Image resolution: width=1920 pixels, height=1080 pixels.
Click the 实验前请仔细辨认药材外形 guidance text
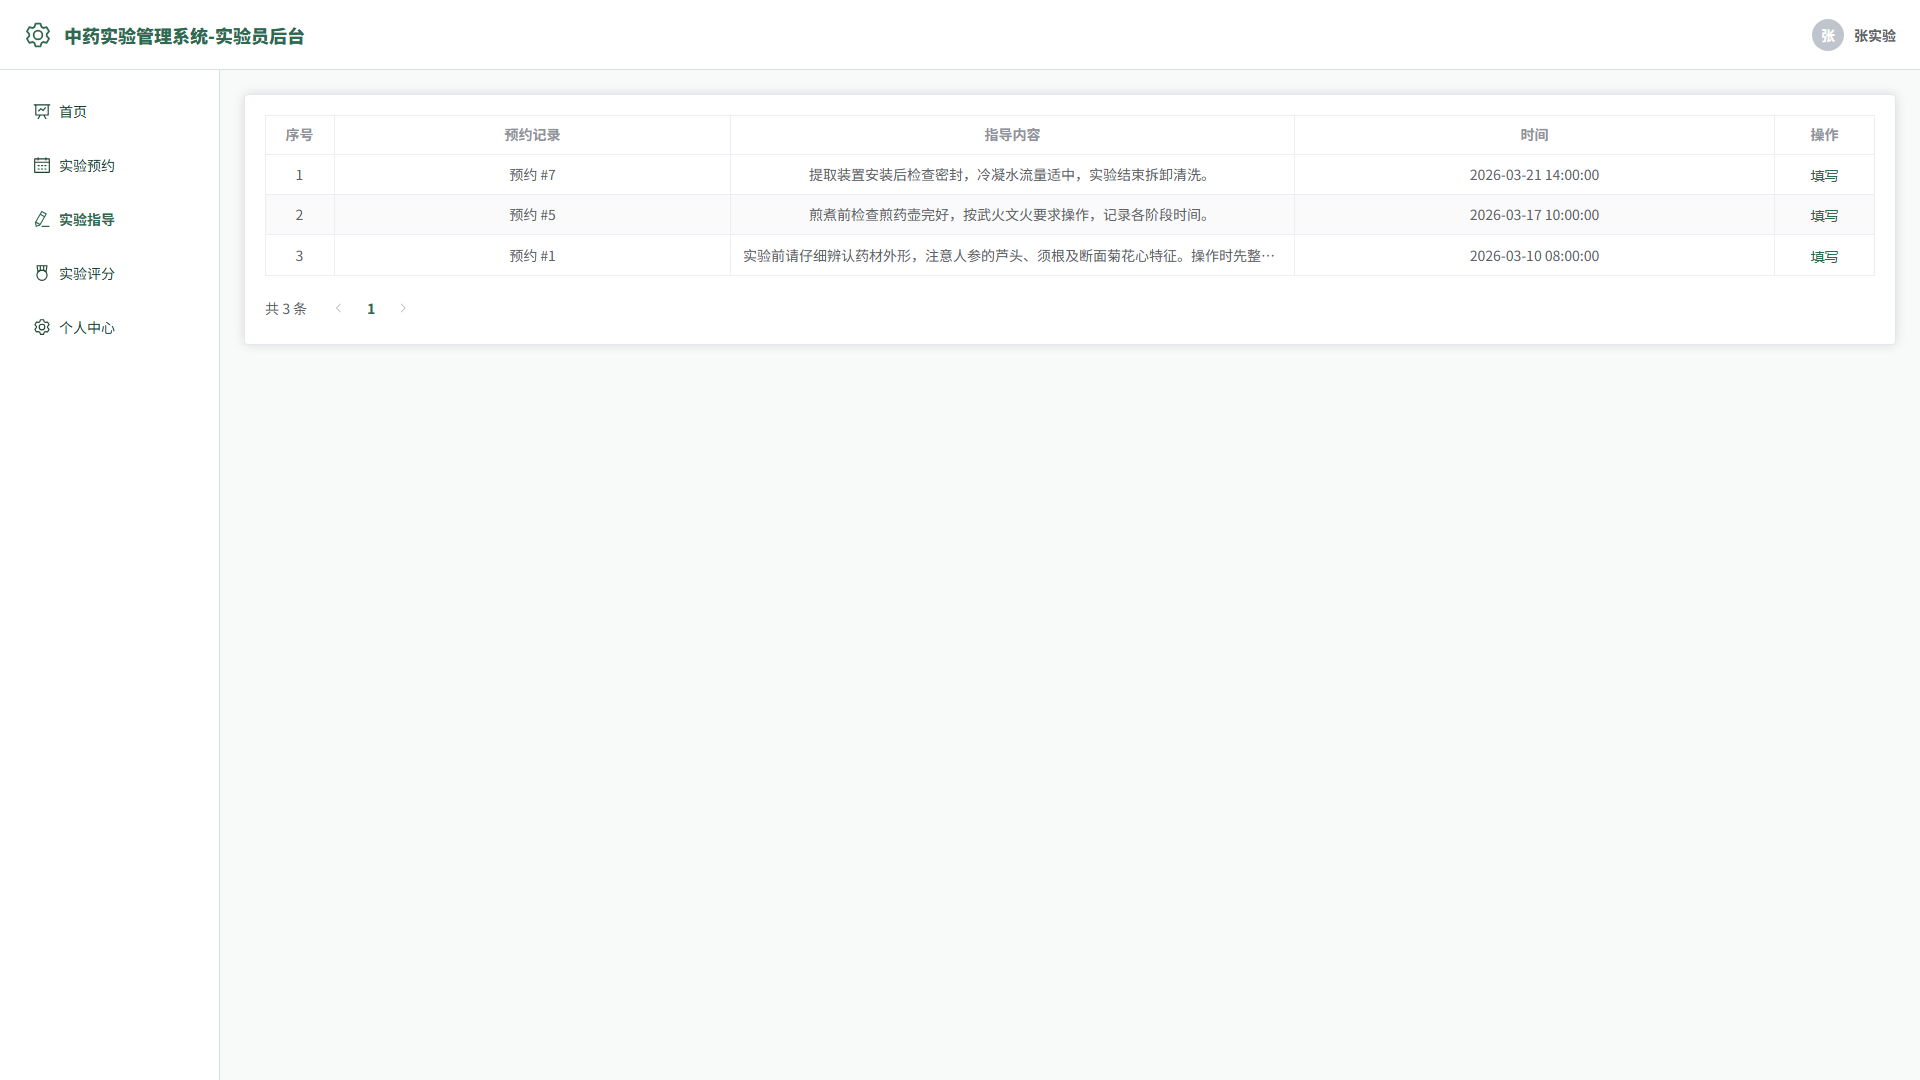coord(1009,256)
